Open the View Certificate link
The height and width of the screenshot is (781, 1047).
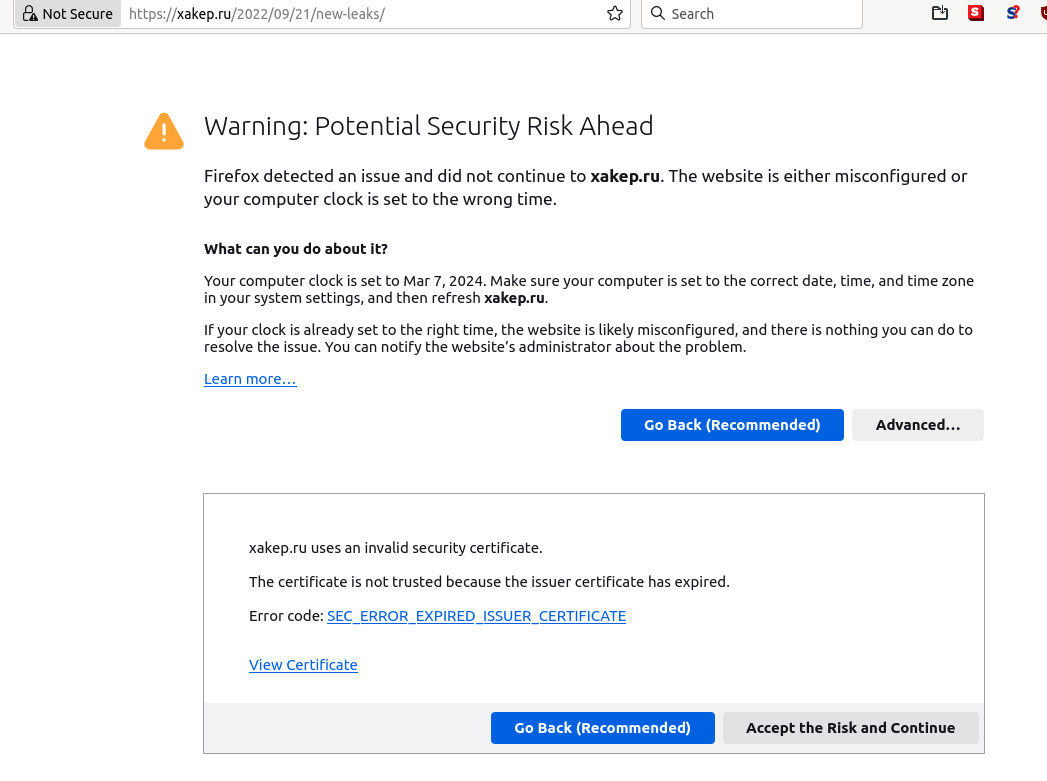tap(303, 665)
